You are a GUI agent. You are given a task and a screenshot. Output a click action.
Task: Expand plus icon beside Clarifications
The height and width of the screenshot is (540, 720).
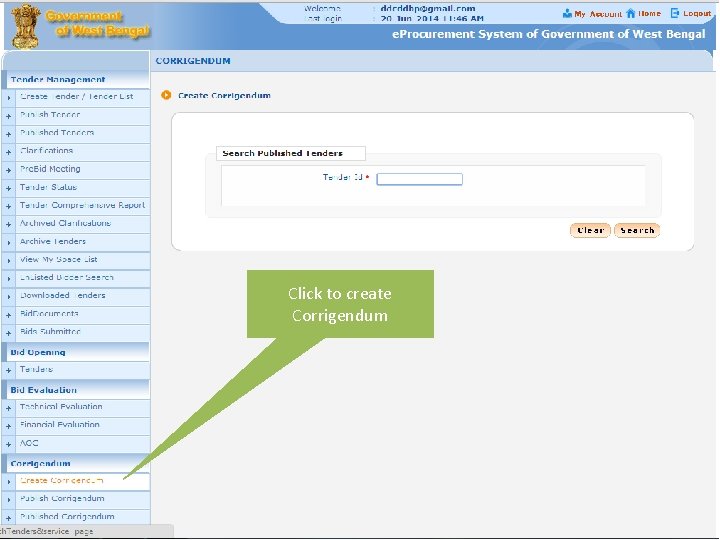coord(8,152)
